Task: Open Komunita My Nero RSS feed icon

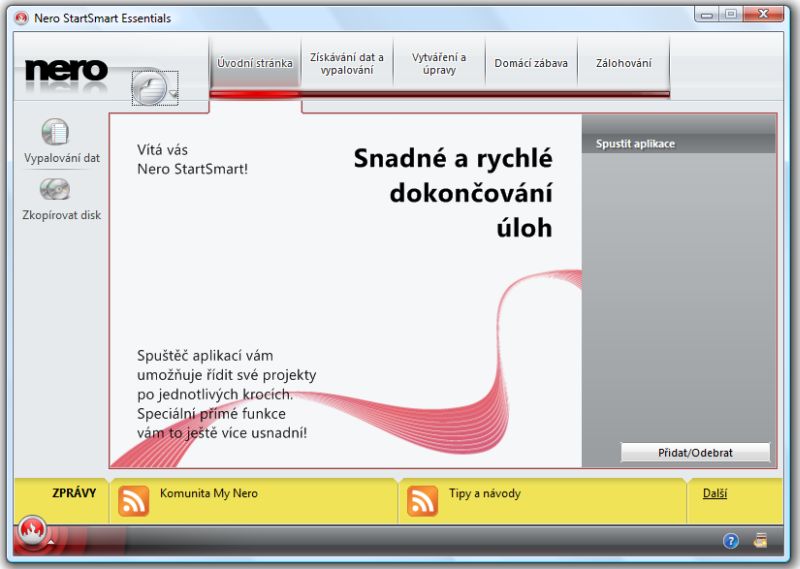Action: click(x=134, y=501)
